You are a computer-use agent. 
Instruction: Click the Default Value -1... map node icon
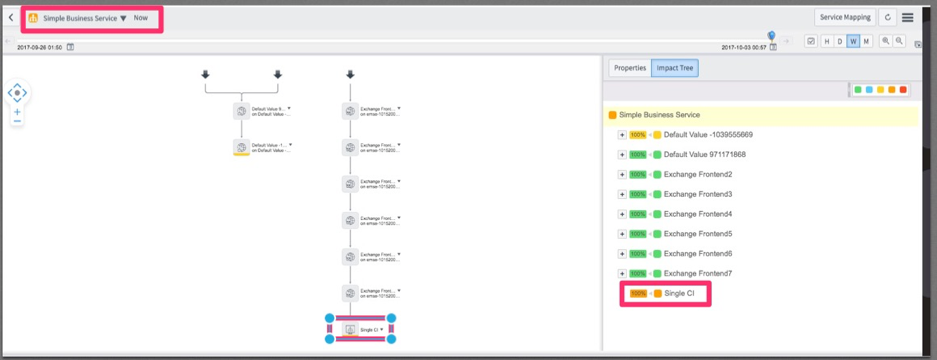pos(241,147)
